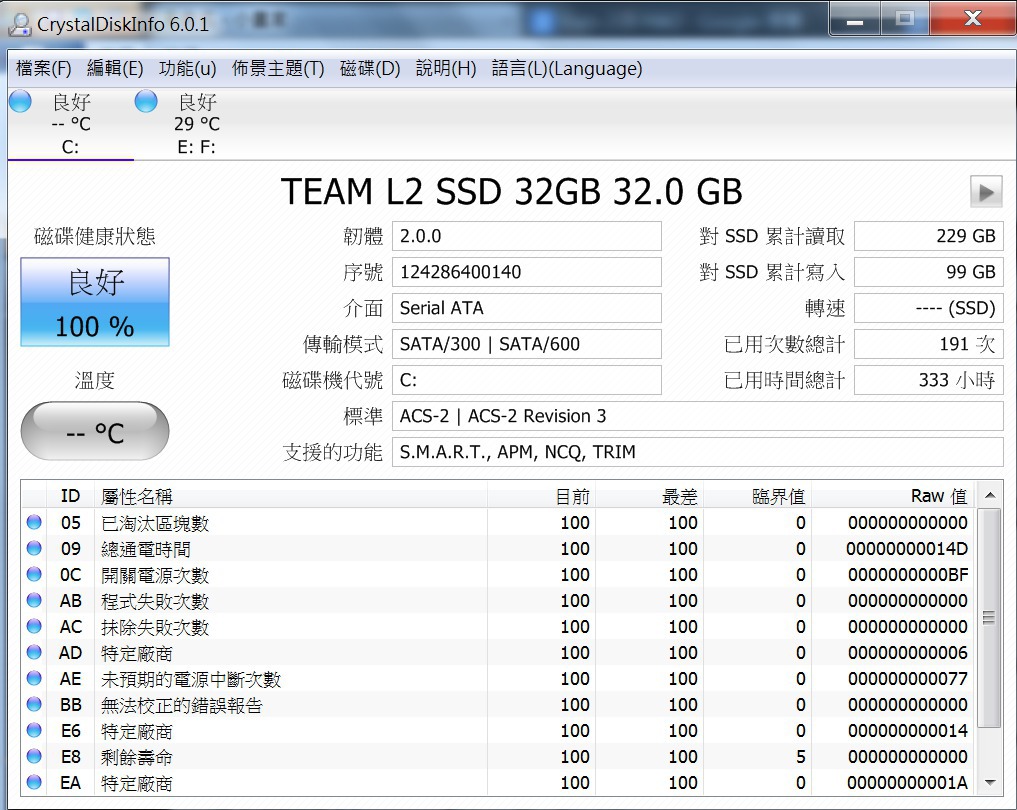Select the transfer mode field SATA/300 | SATA/600
The width and height of the screenshot is (1017, 810).
pos(527,344)
